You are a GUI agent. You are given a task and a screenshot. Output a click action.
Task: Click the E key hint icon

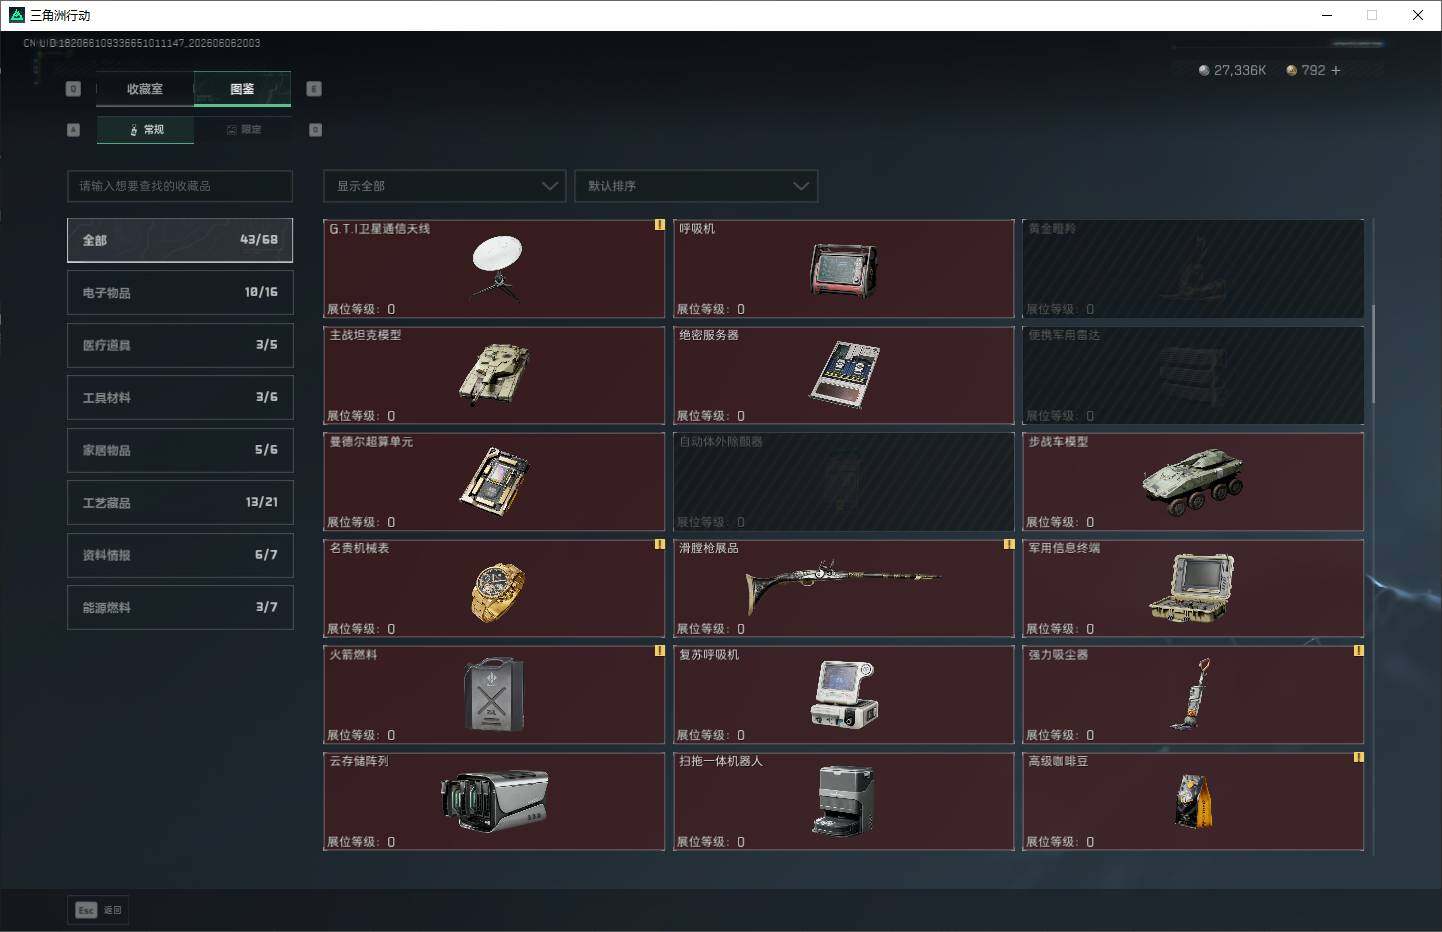click(313, 89)
